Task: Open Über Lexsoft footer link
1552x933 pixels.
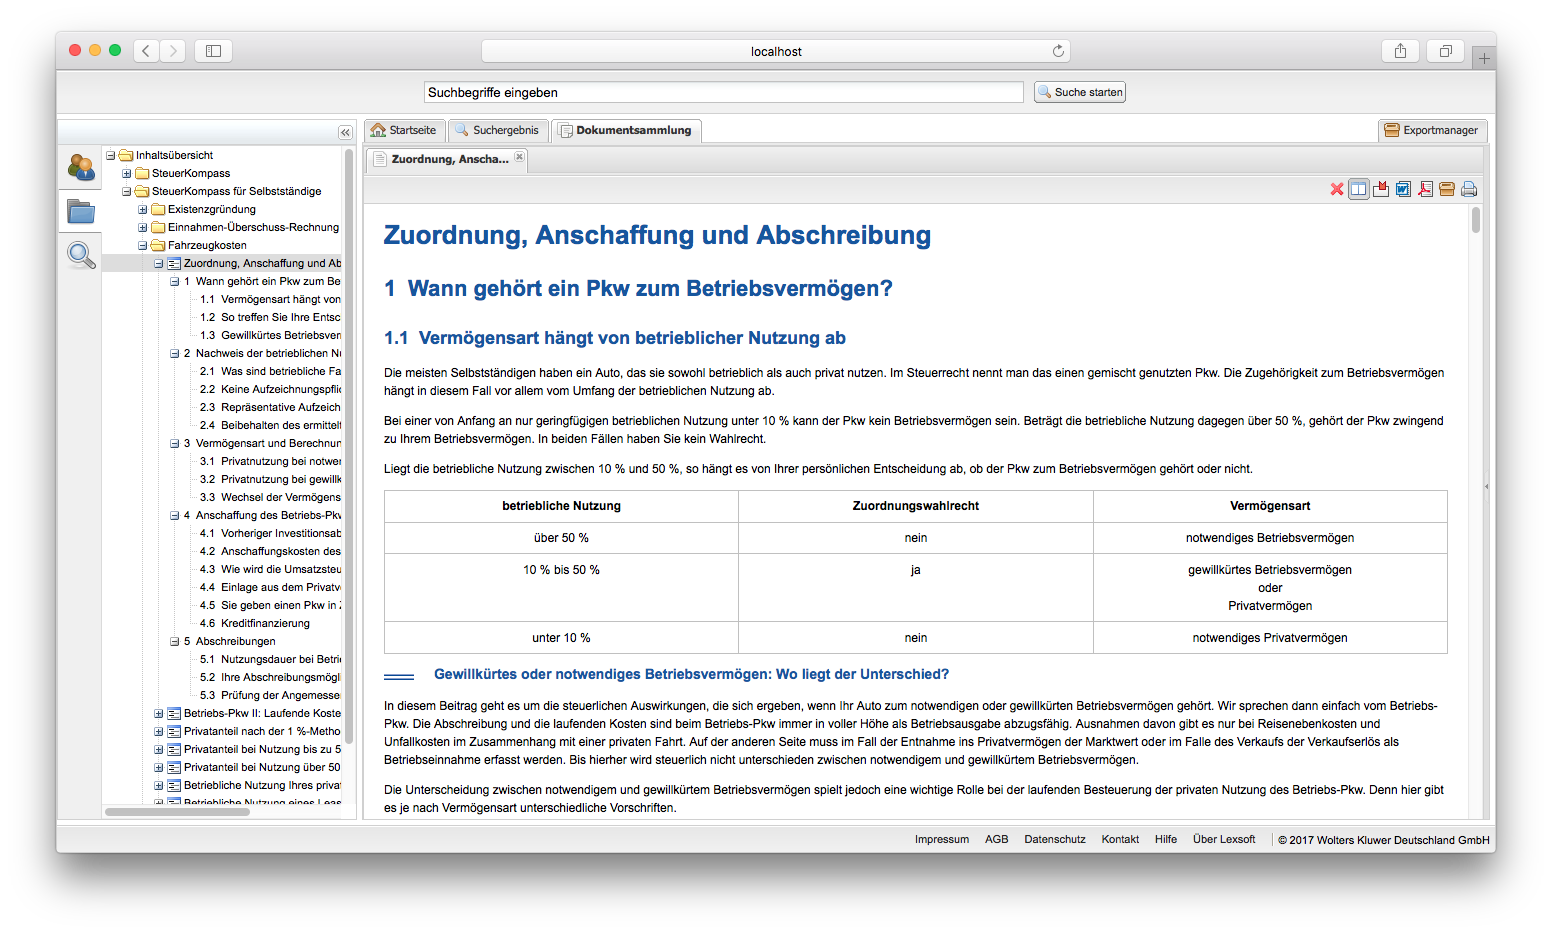Action: pos(1224,839)
